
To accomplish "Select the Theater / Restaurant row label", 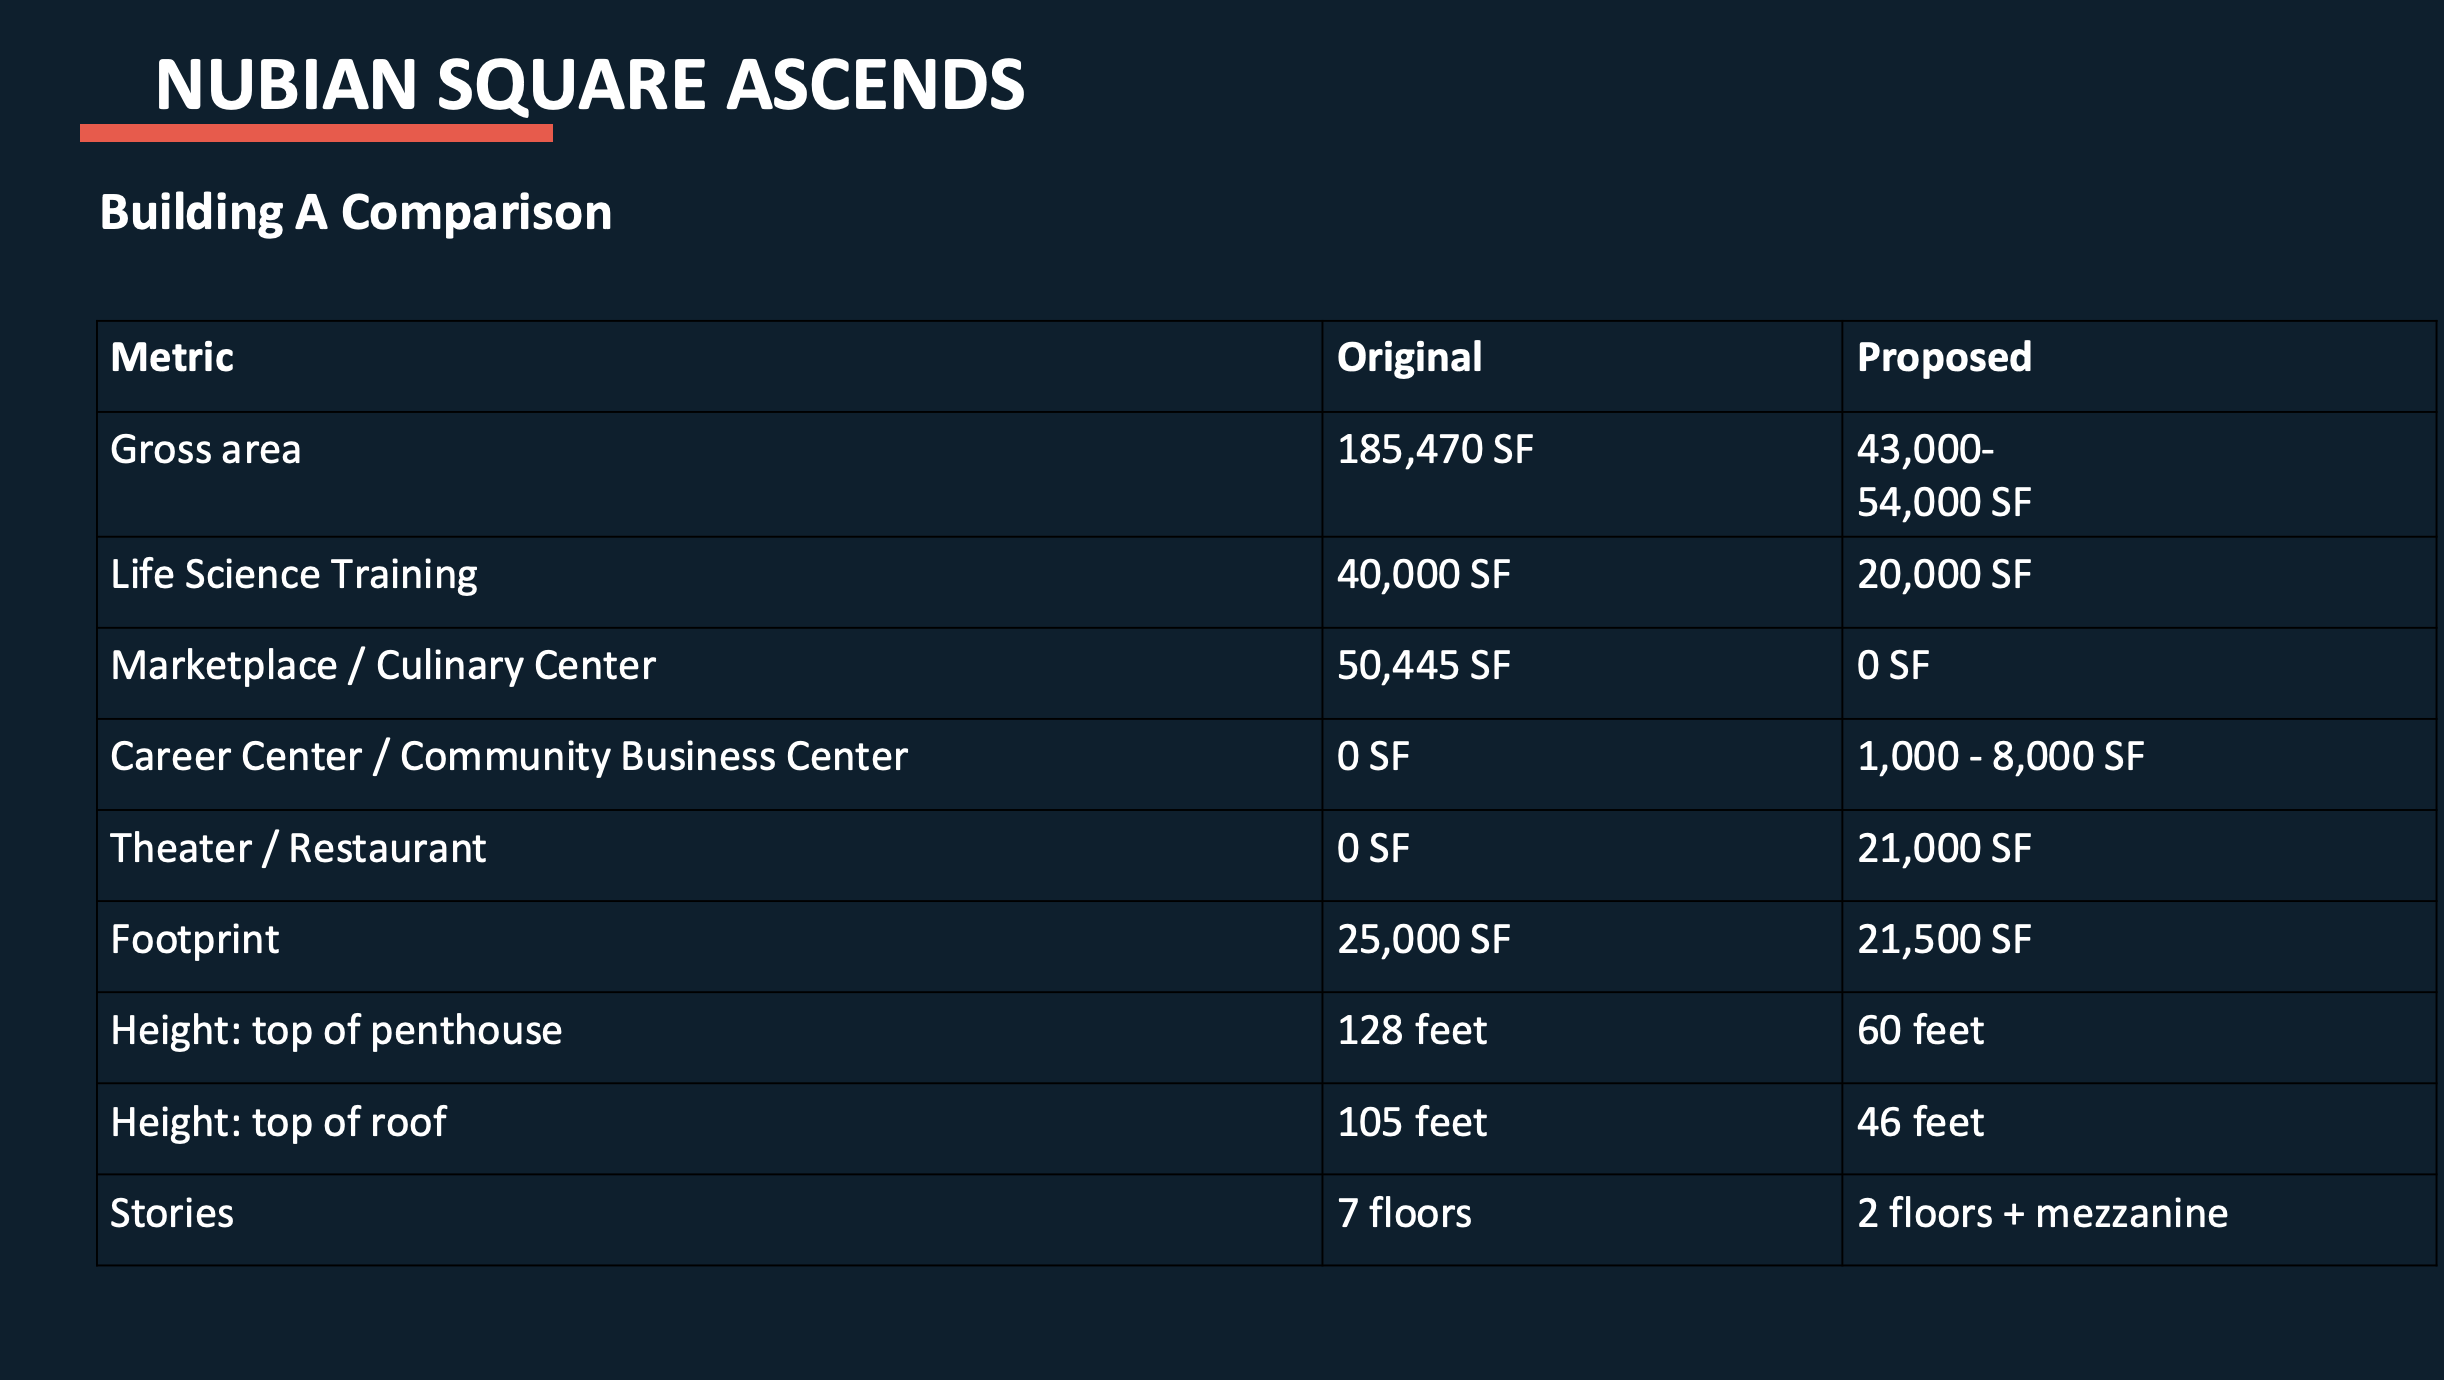I will (298, 849).
